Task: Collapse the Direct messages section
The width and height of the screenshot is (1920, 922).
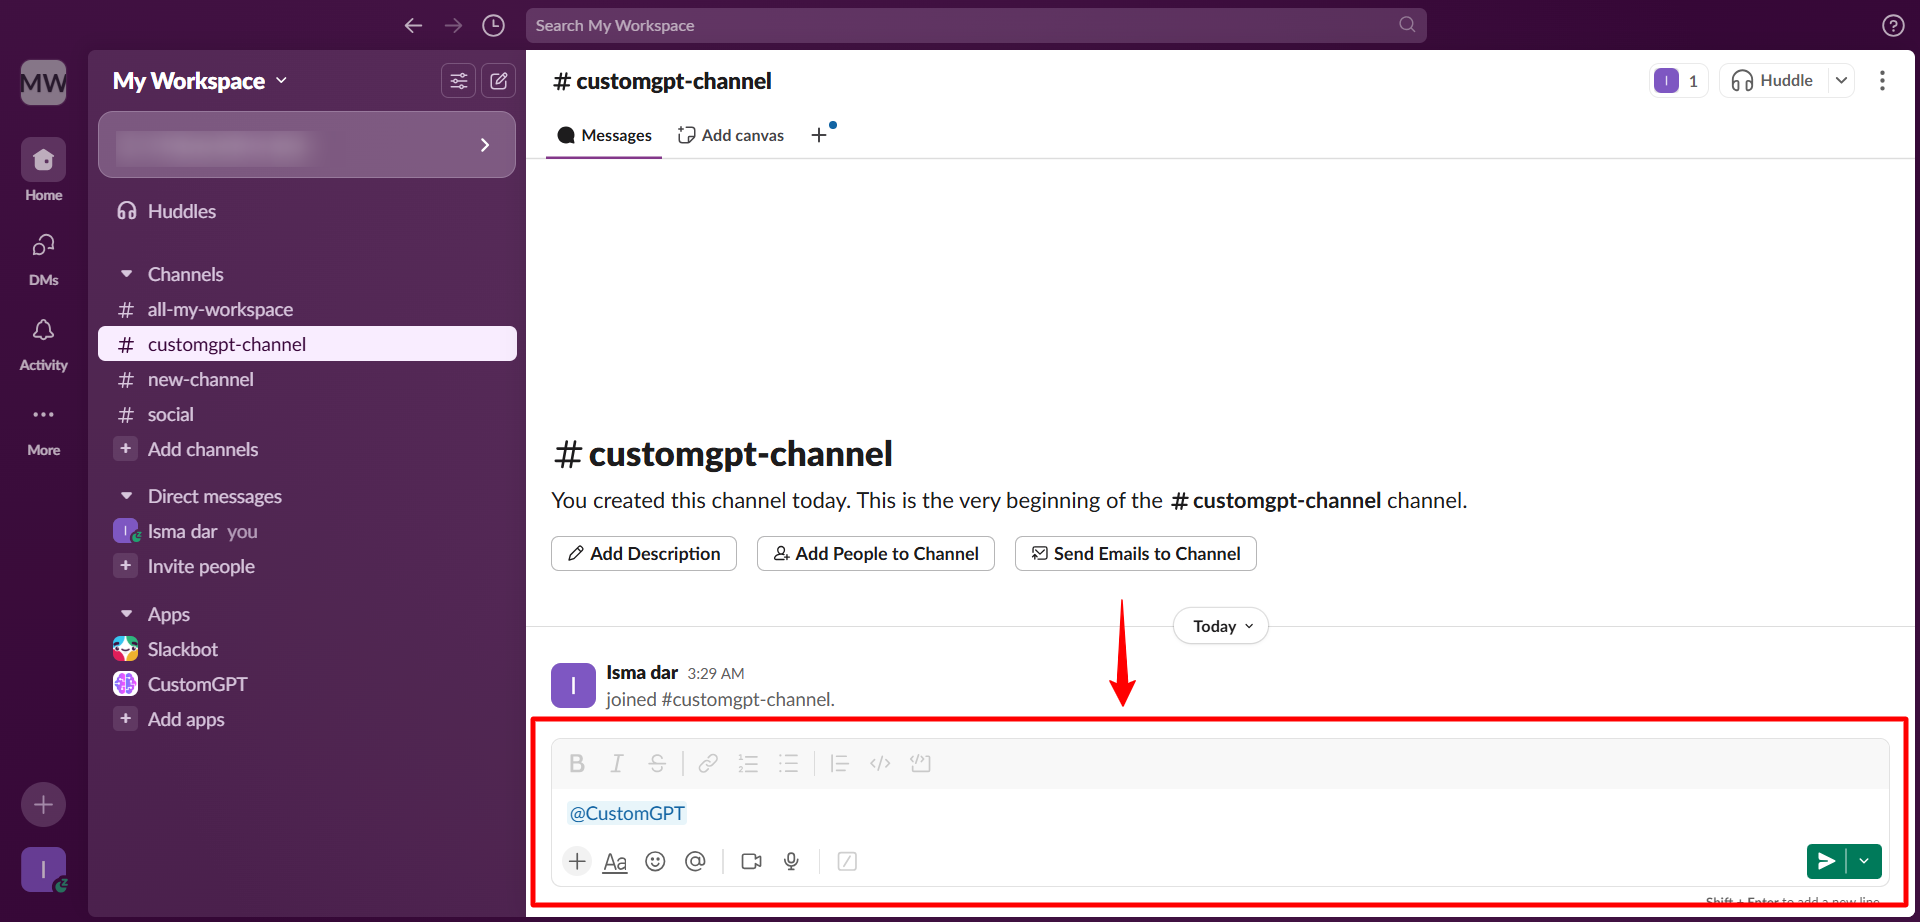Action: pos(126,496)
